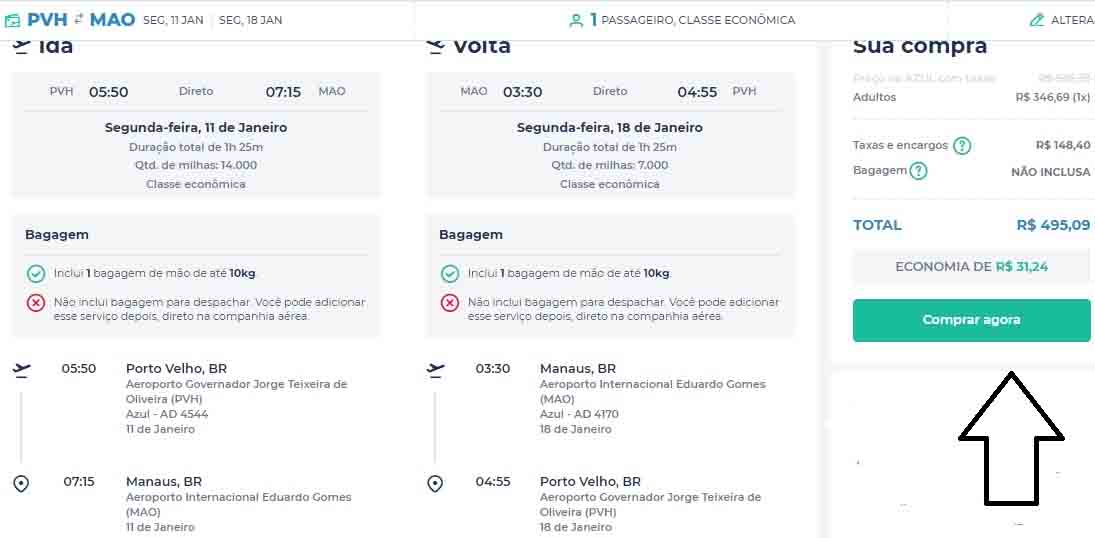Screen dimensions: 1095x538
Task: Click the 1 Passageiro, Classe Econômica selector
Action: [691, 20]
